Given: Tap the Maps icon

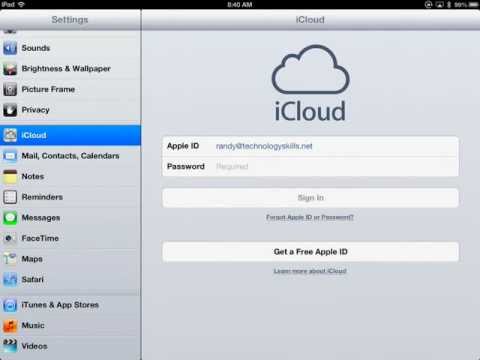Looking at the screenshot, I should 10,259.
